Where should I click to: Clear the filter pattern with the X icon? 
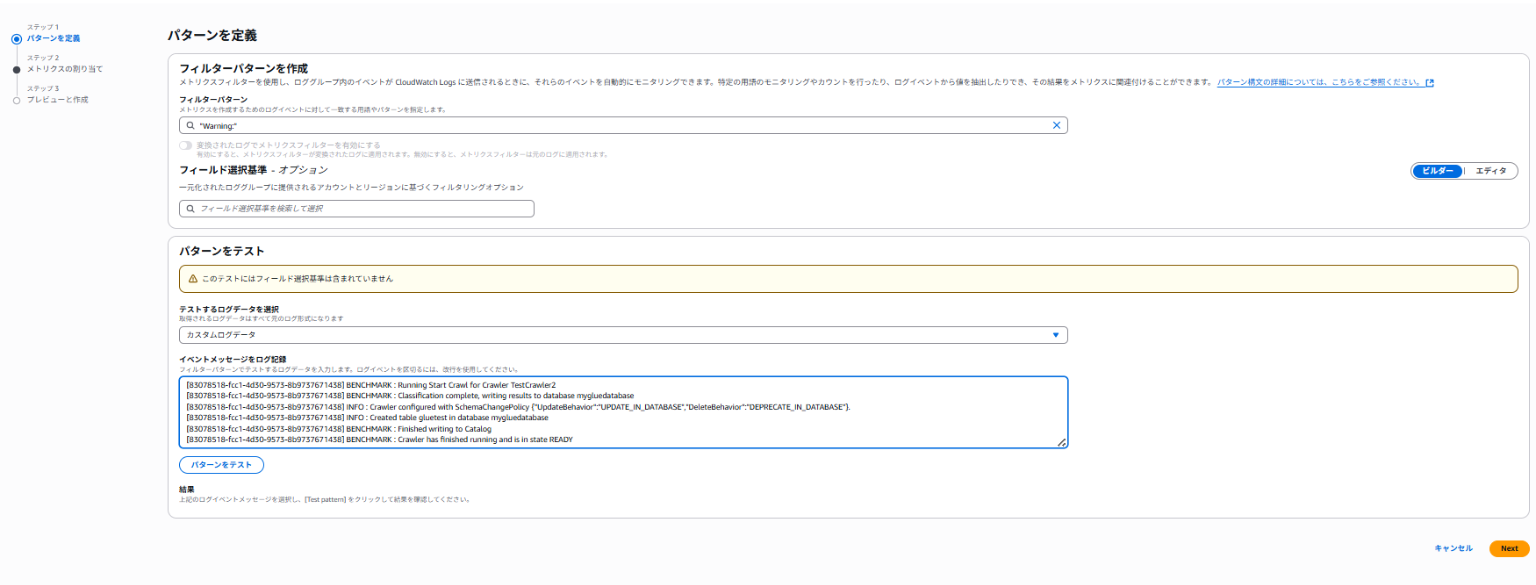[1056, 126]
